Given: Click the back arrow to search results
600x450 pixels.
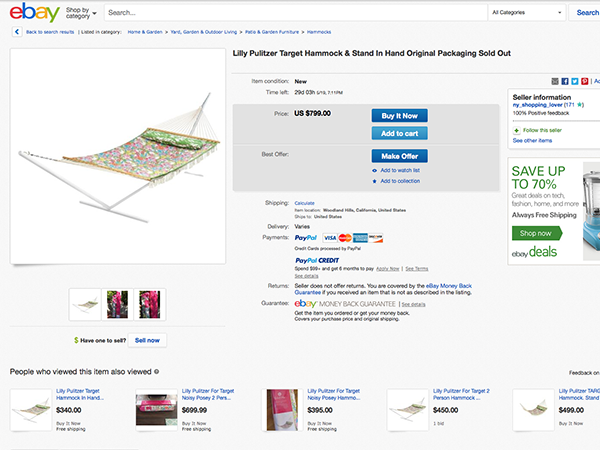Looking at the screenshot, I should [16, 32].
